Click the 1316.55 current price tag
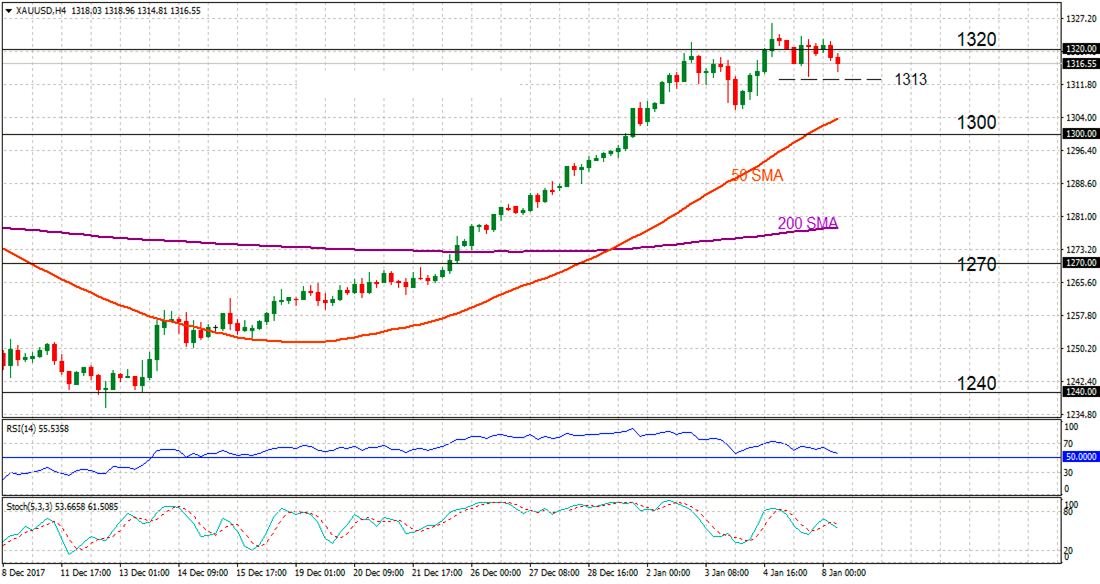This screenshot has width=1100, height=584. [1080, 63]
